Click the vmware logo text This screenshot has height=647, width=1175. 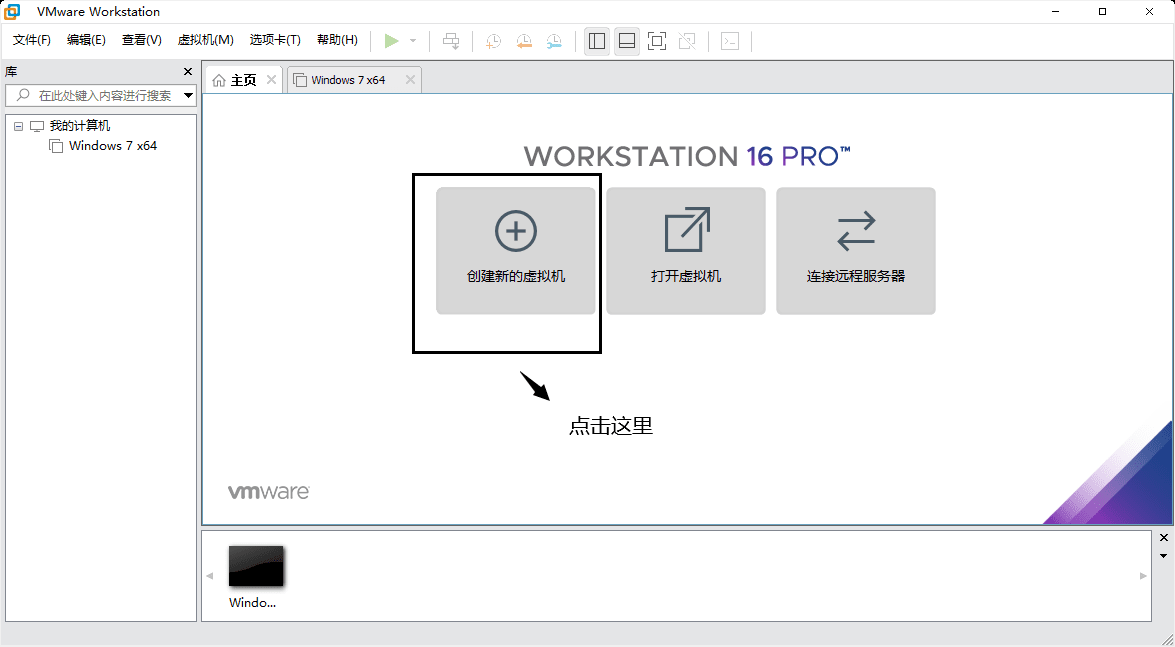pyautogui.click(x=268, y=492)
